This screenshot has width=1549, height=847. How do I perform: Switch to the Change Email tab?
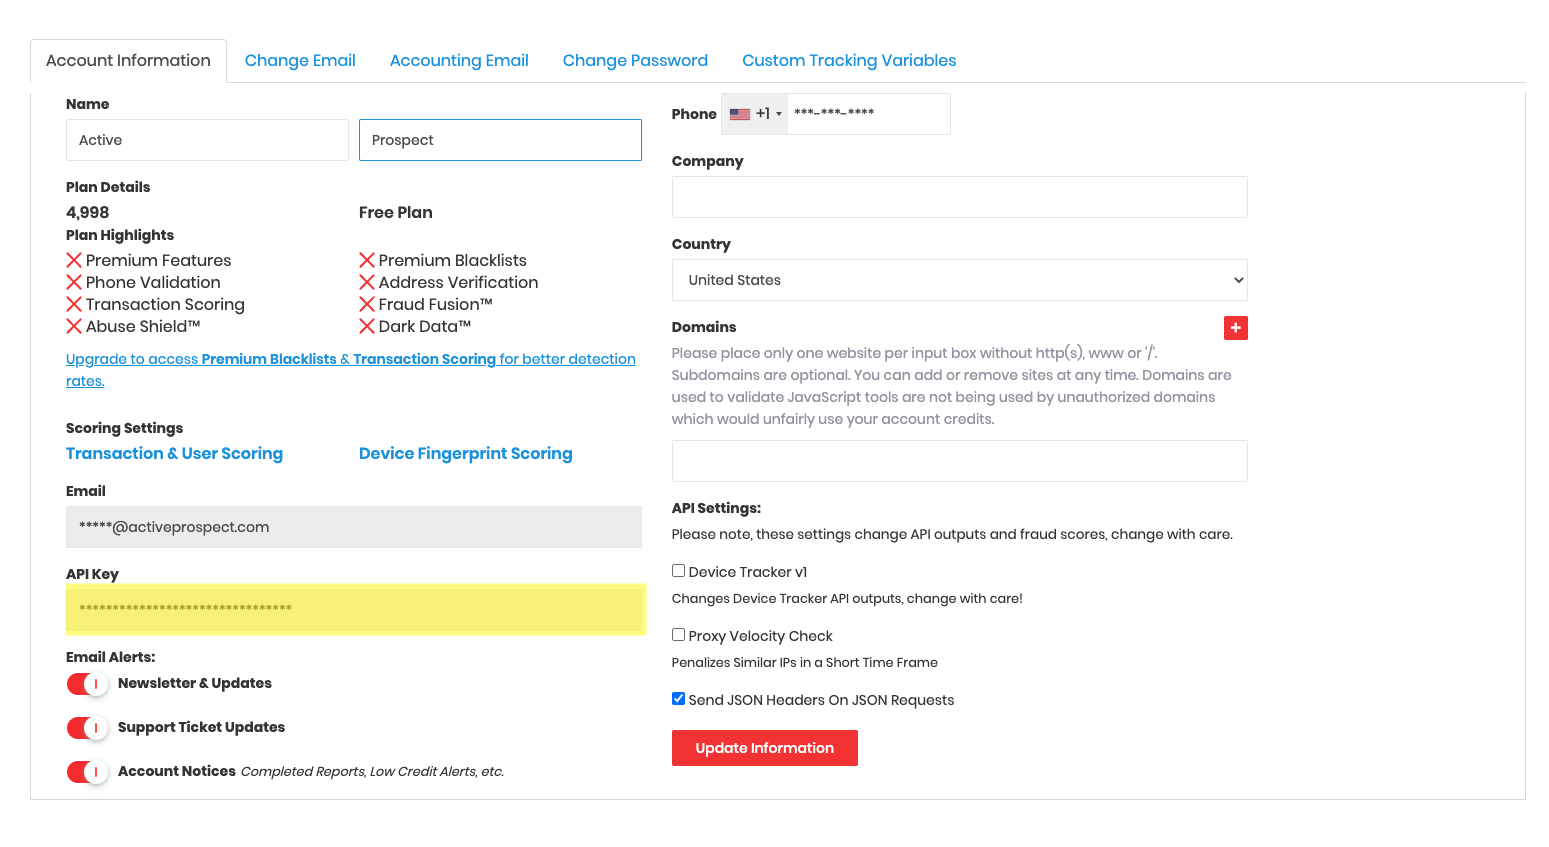coord(300,61)
